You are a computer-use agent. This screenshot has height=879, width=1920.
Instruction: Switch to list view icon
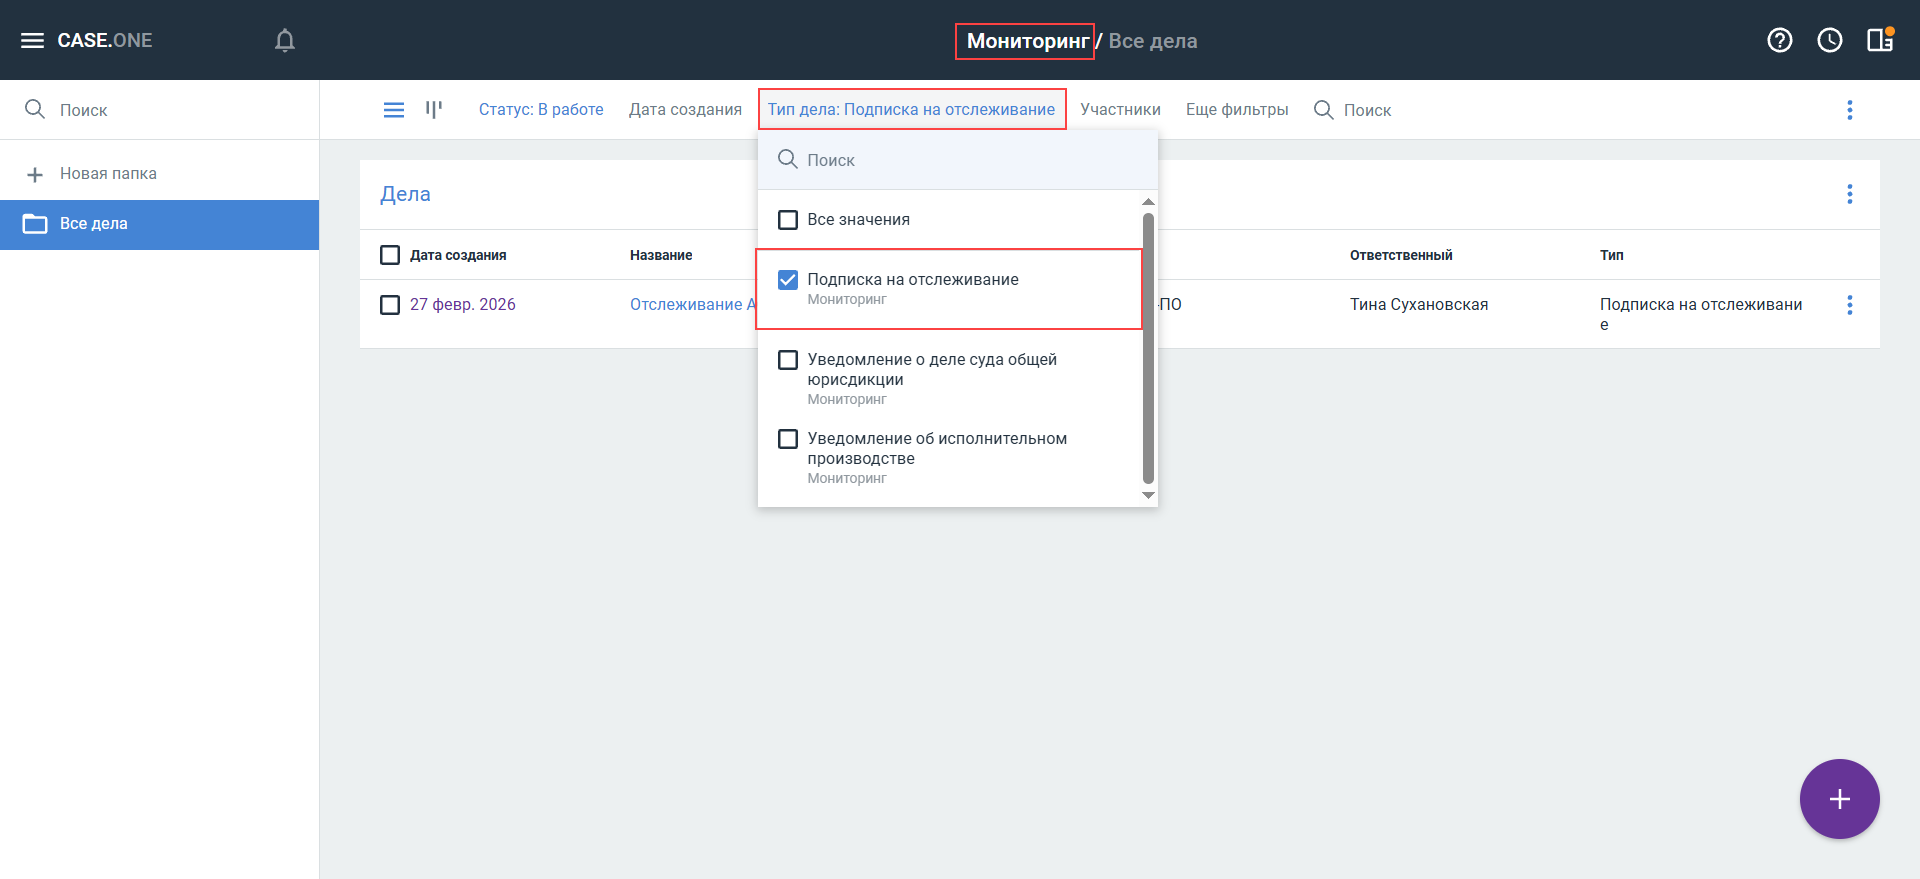pos(394,110)
